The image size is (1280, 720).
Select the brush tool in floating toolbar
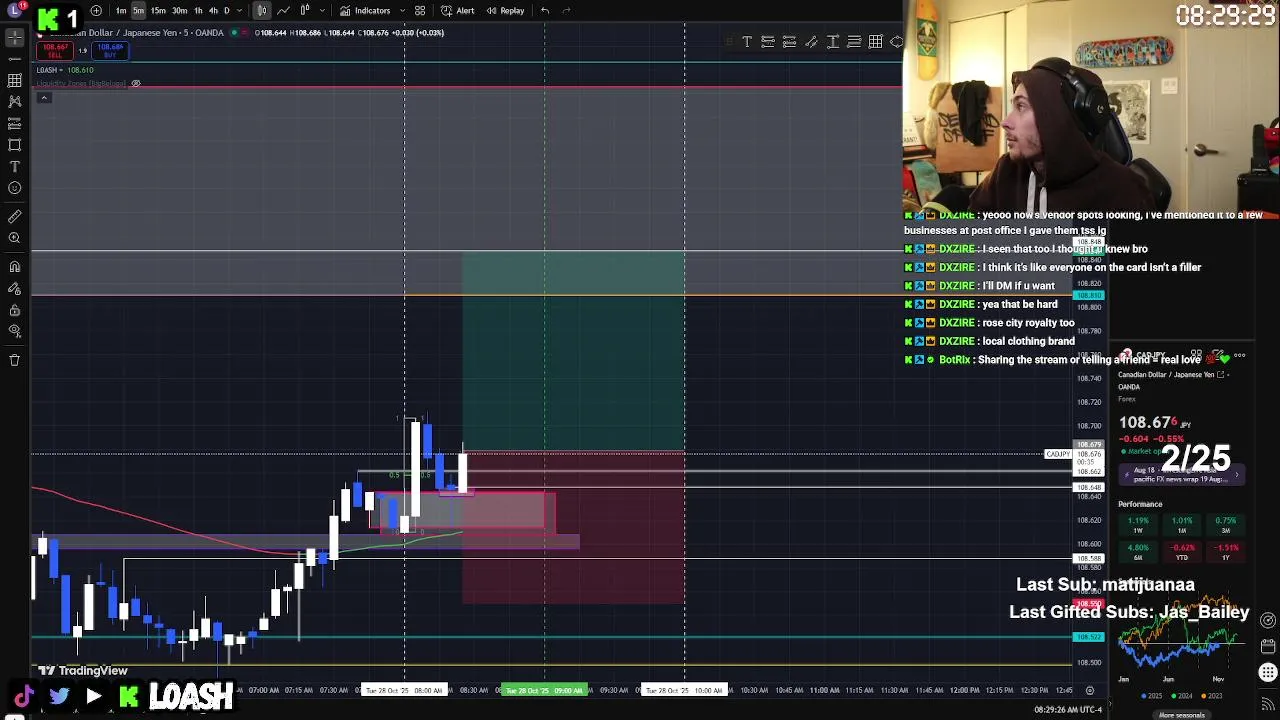pyautogui.click(x=811, y=42)
